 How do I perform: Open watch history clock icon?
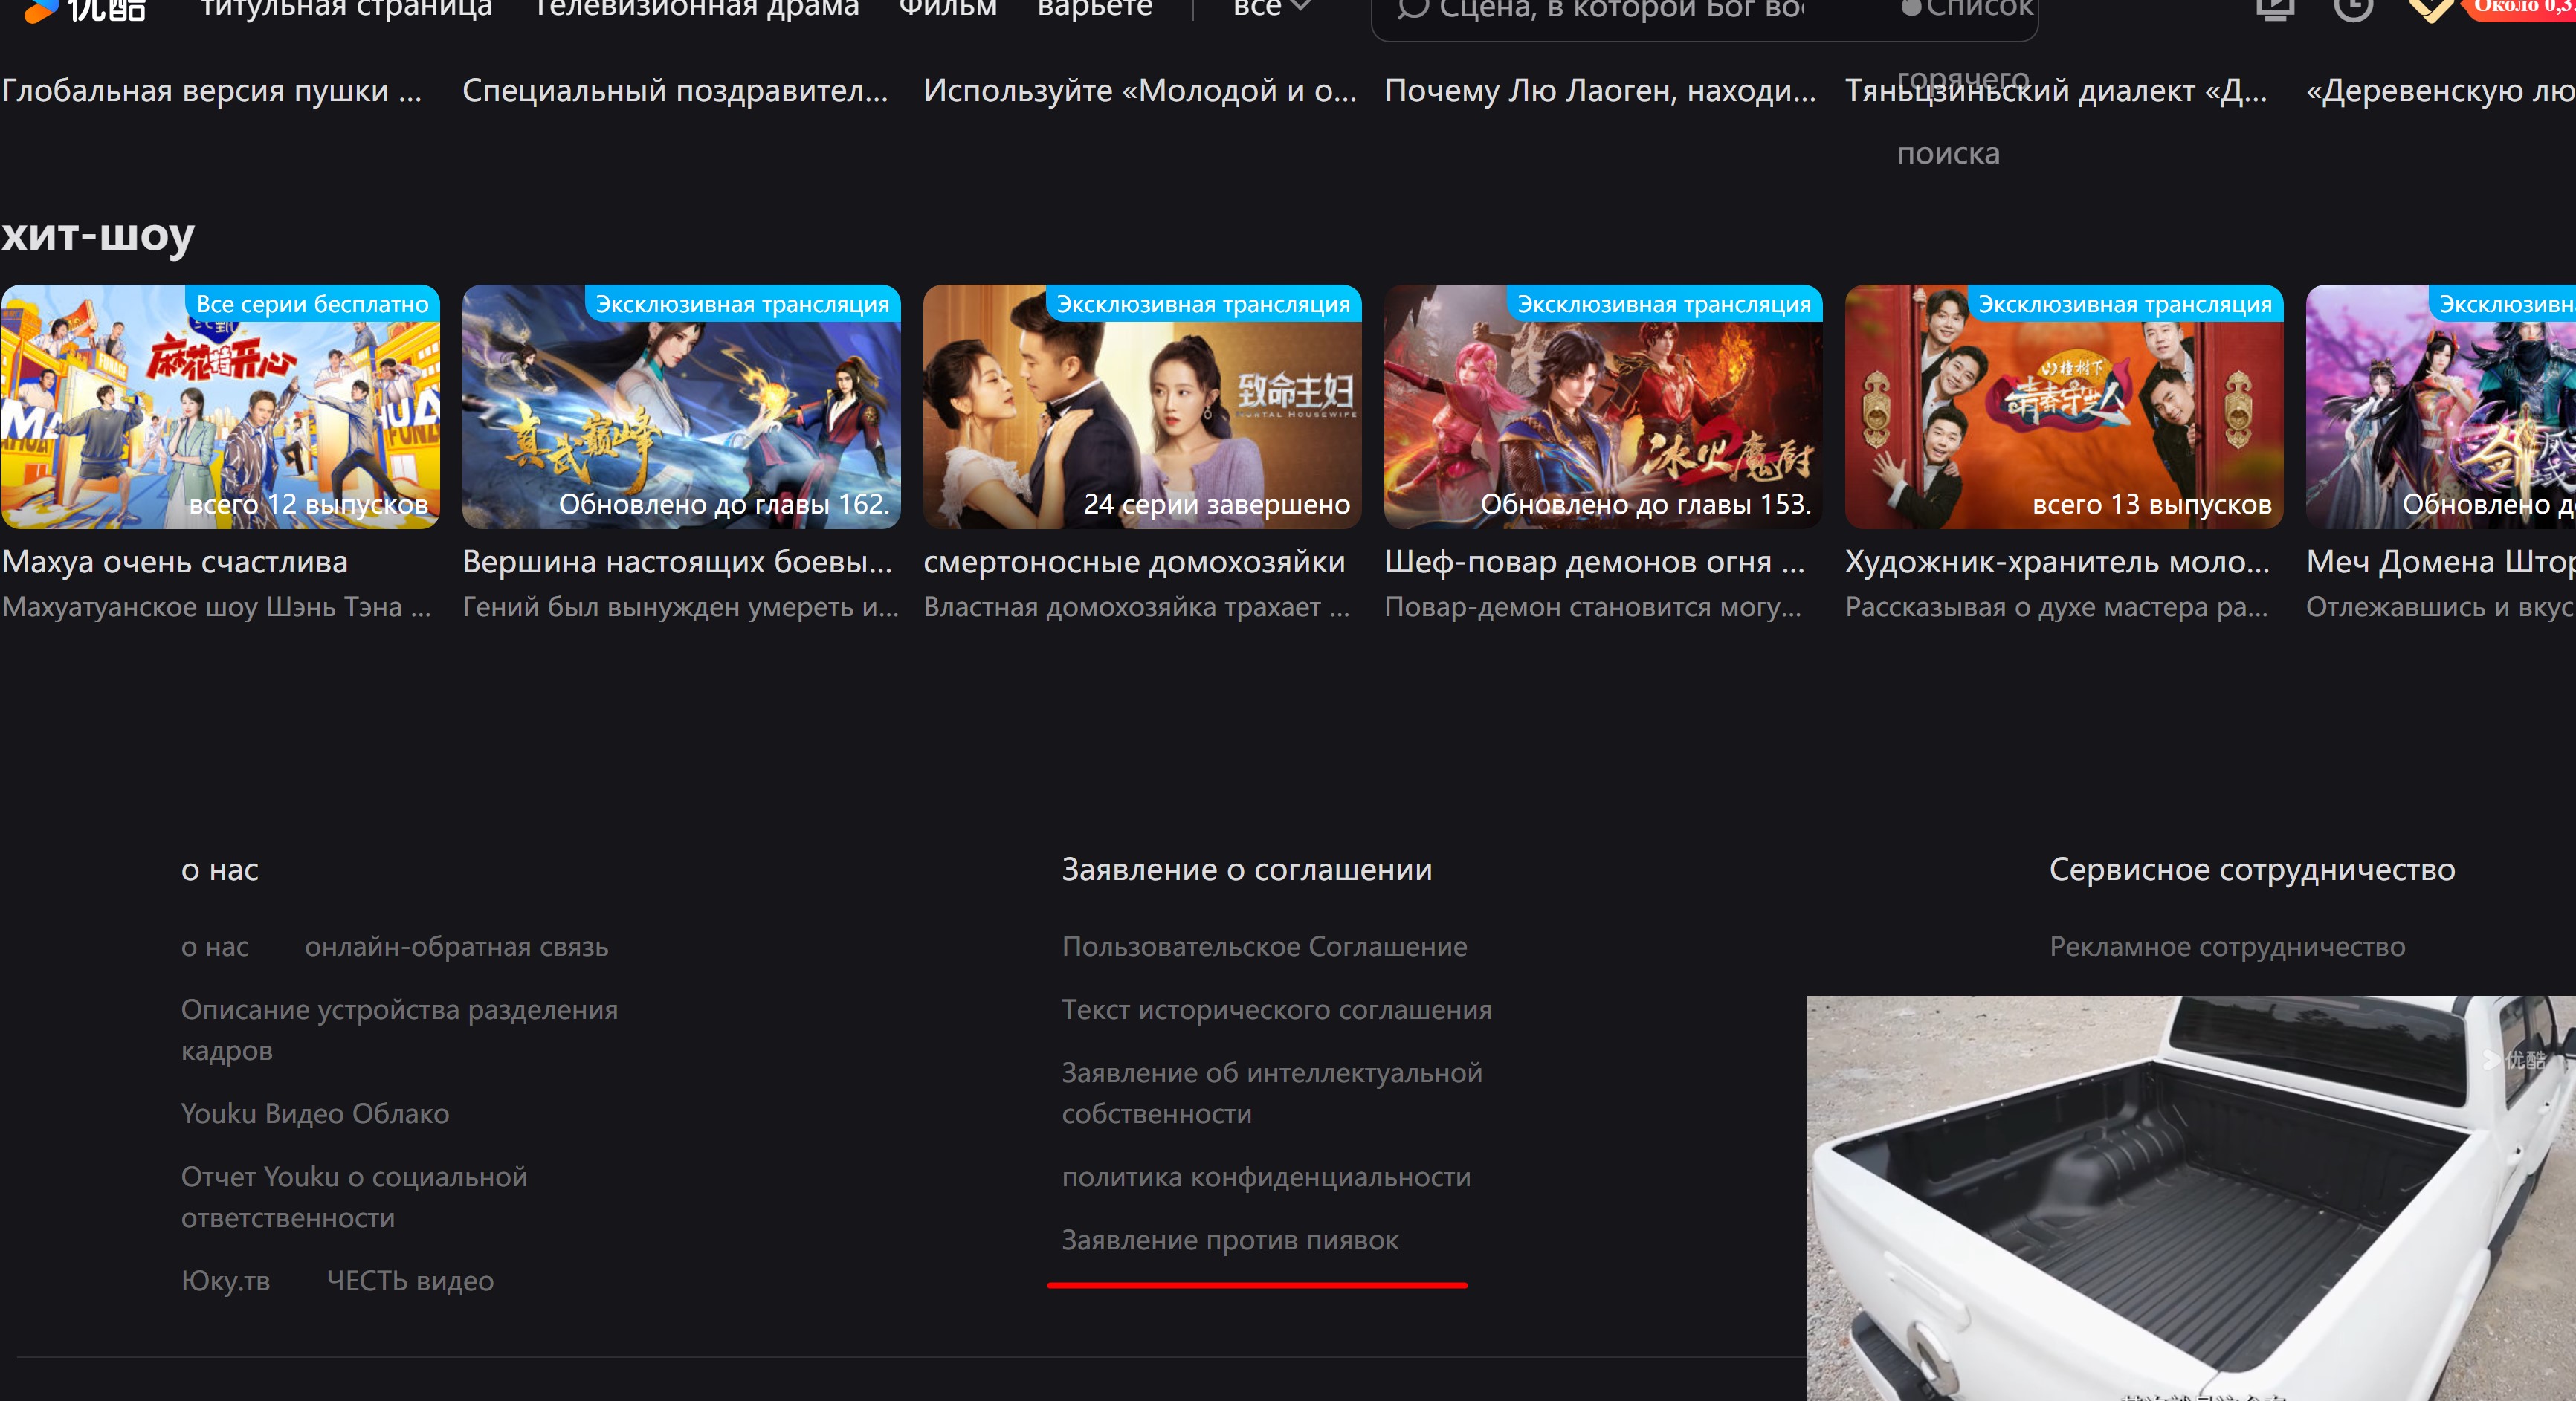pyautogui.click(x=2353, y=10)
